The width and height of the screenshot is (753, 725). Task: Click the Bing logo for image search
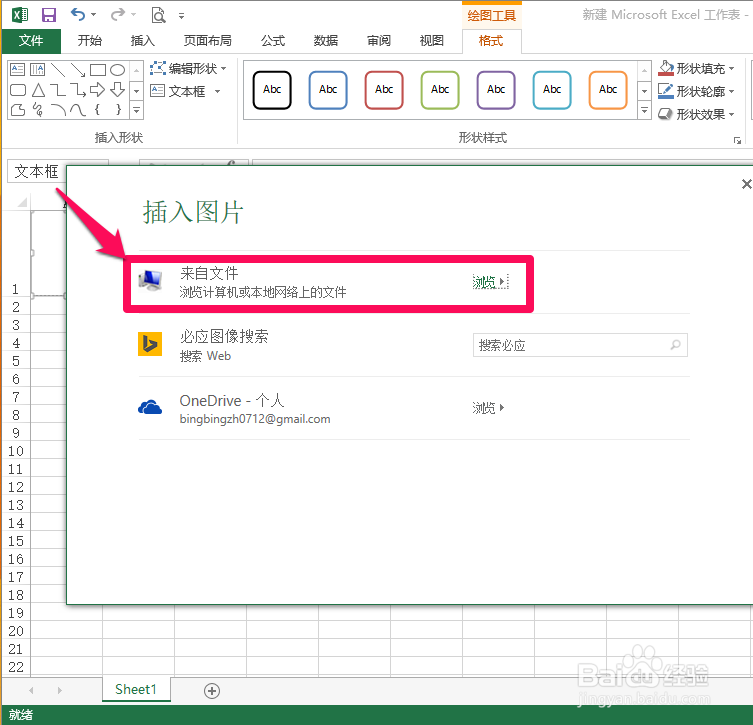coord(150,344)
